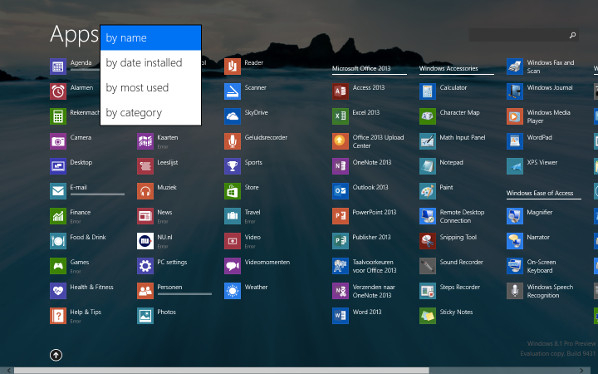The width and height of the screenshot is (598, 374).
Task: Open the Kaarten maps icon
Action: 145,141
